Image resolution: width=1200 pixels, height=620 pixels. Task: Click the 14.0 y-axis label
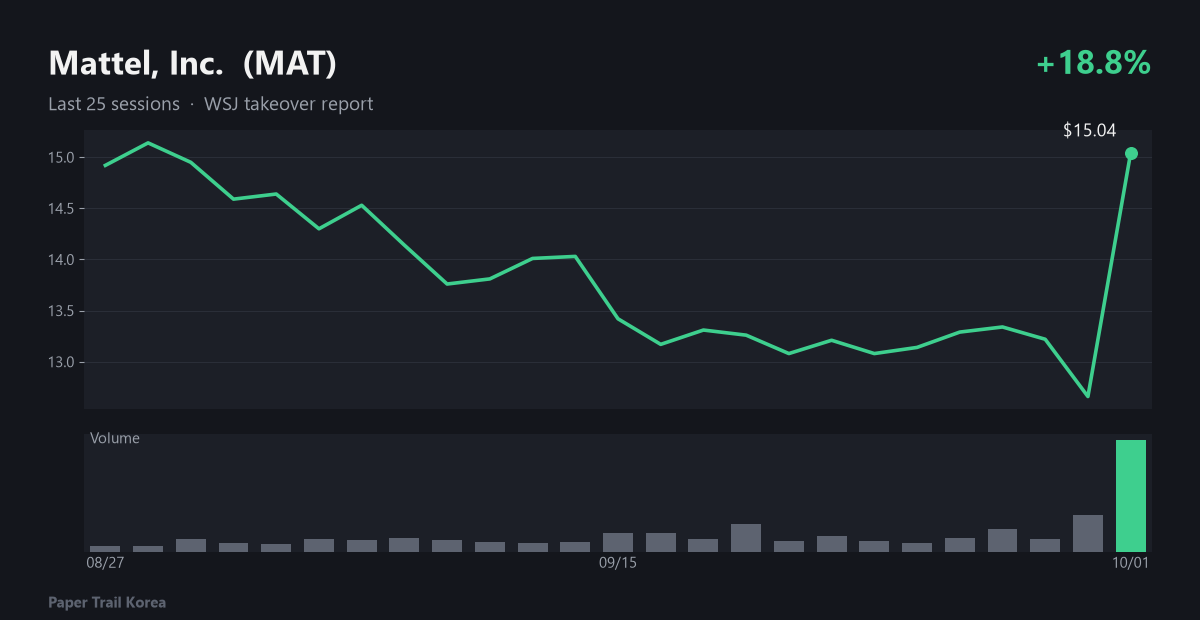point(61,259)
